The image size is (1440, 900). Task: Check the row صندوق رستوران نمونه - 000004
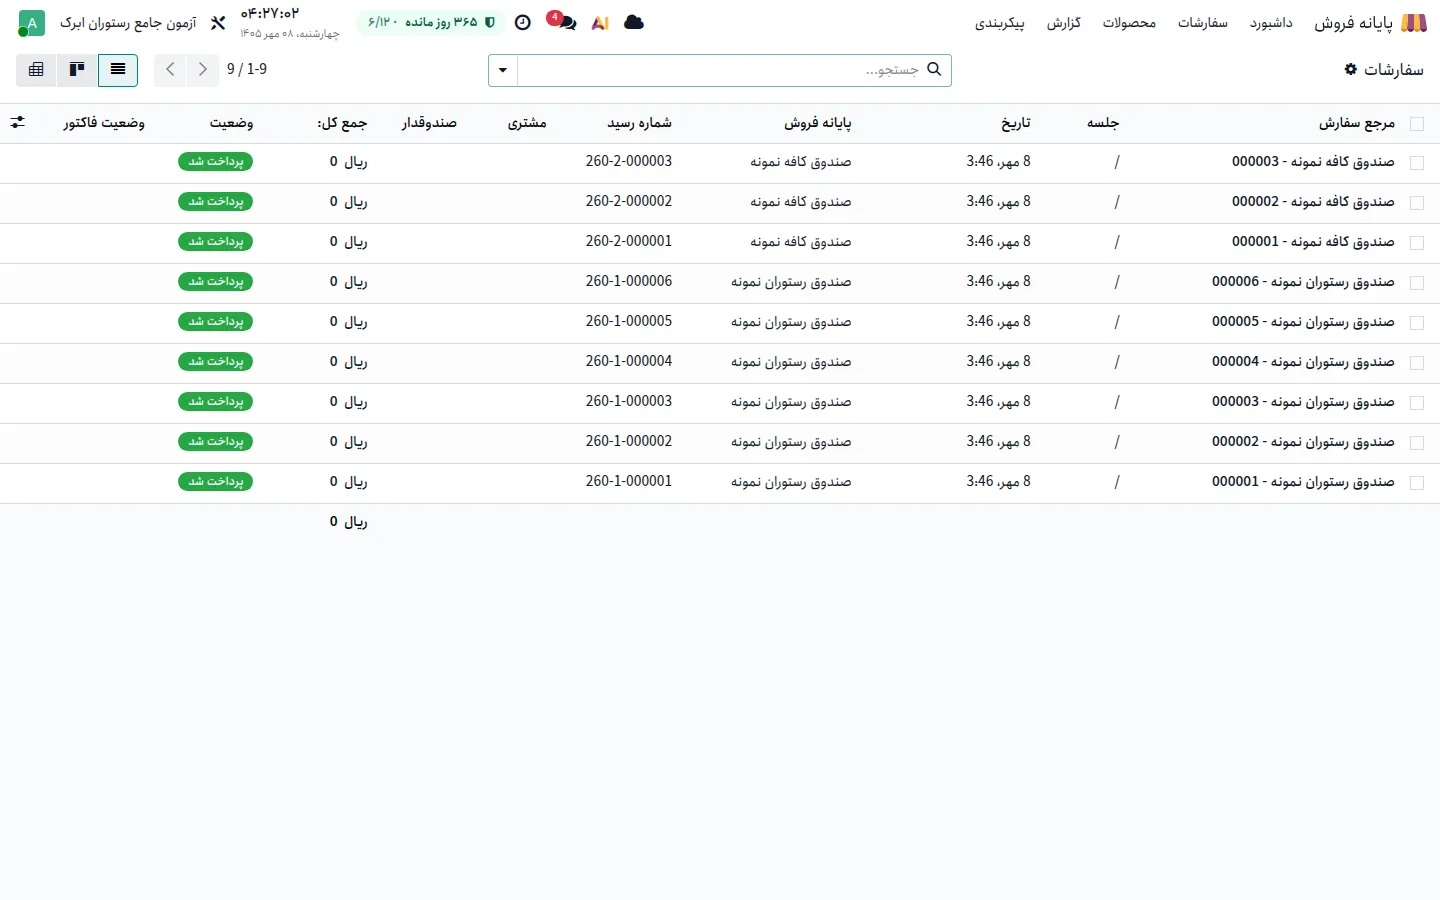(x=1416, y=363)
